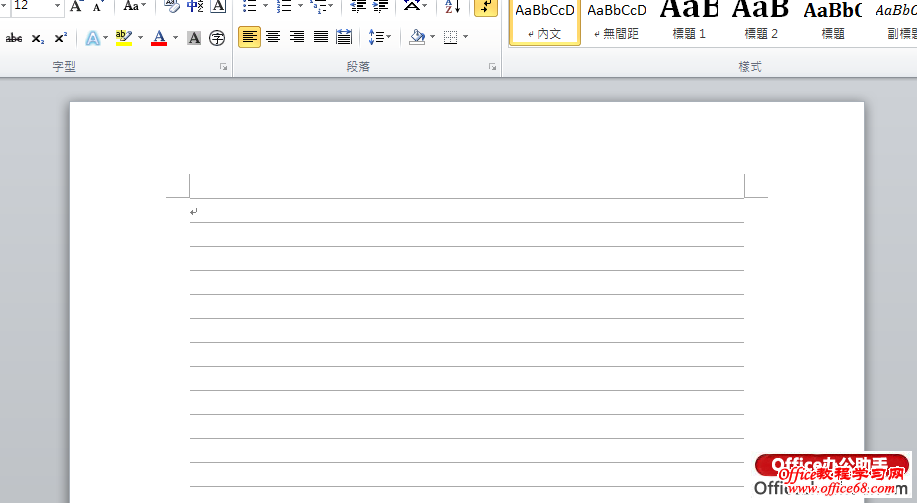Insert multilevel list

pos(319,6)
